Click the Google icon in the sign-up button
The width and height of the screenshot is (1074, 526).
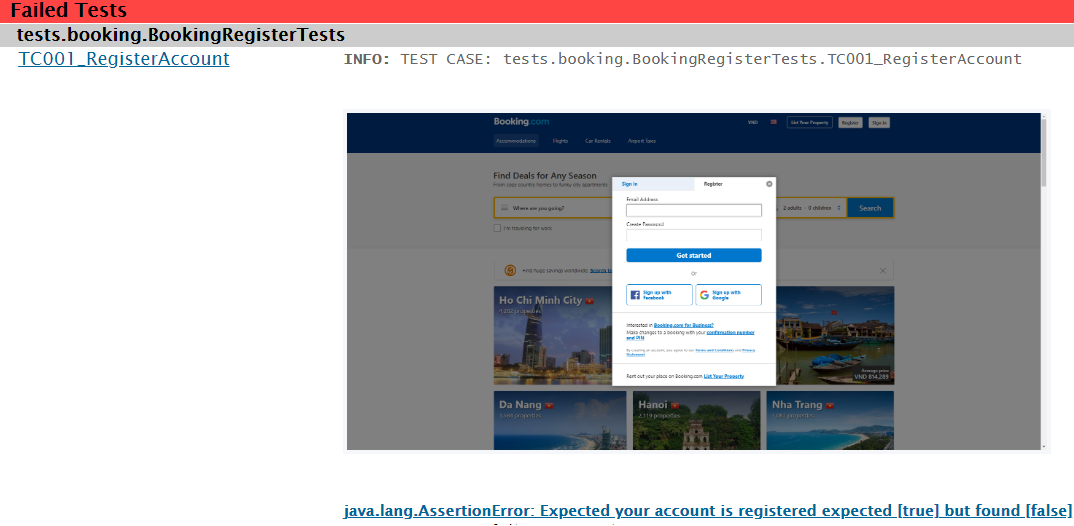(704, 295)
